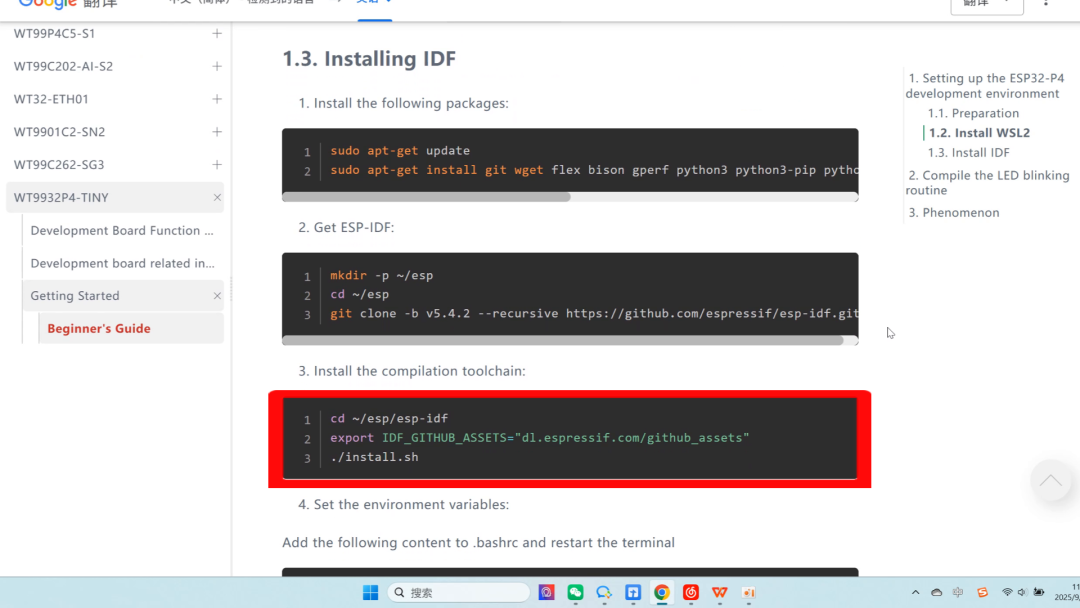
Task: Click the apt-get code block horizontal scrollbar
Action: pyautogui.click(x=426, y=197)
